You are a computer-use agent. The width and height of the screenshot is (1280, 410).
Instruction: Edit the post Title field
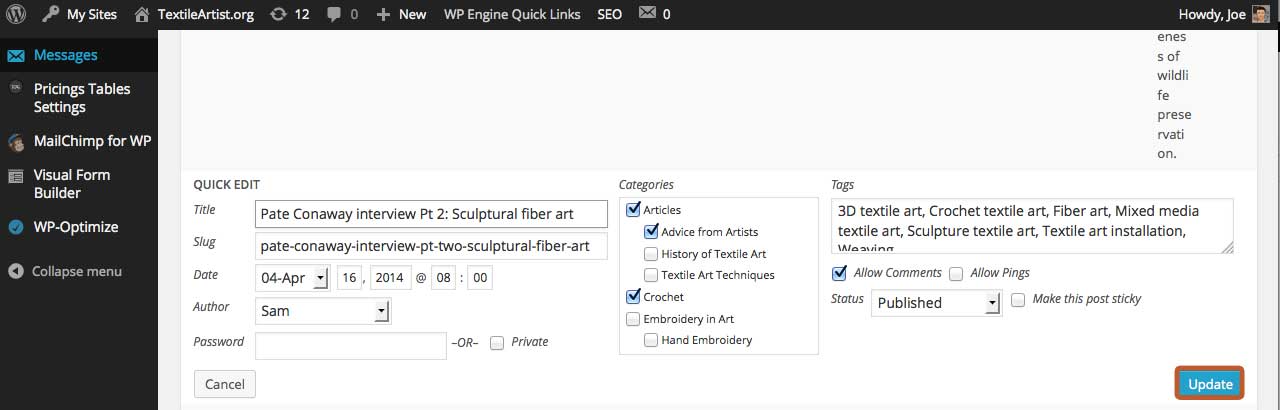pos(431,214)
